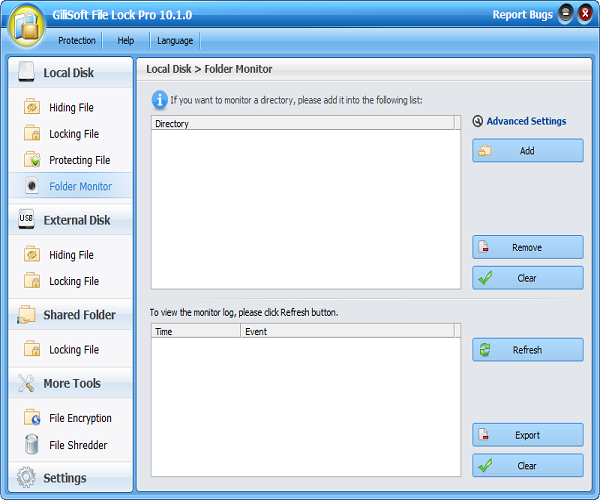Select Hiding File under External Disk
The width and height of the screenshot is (600, 500).
point(70,254)
